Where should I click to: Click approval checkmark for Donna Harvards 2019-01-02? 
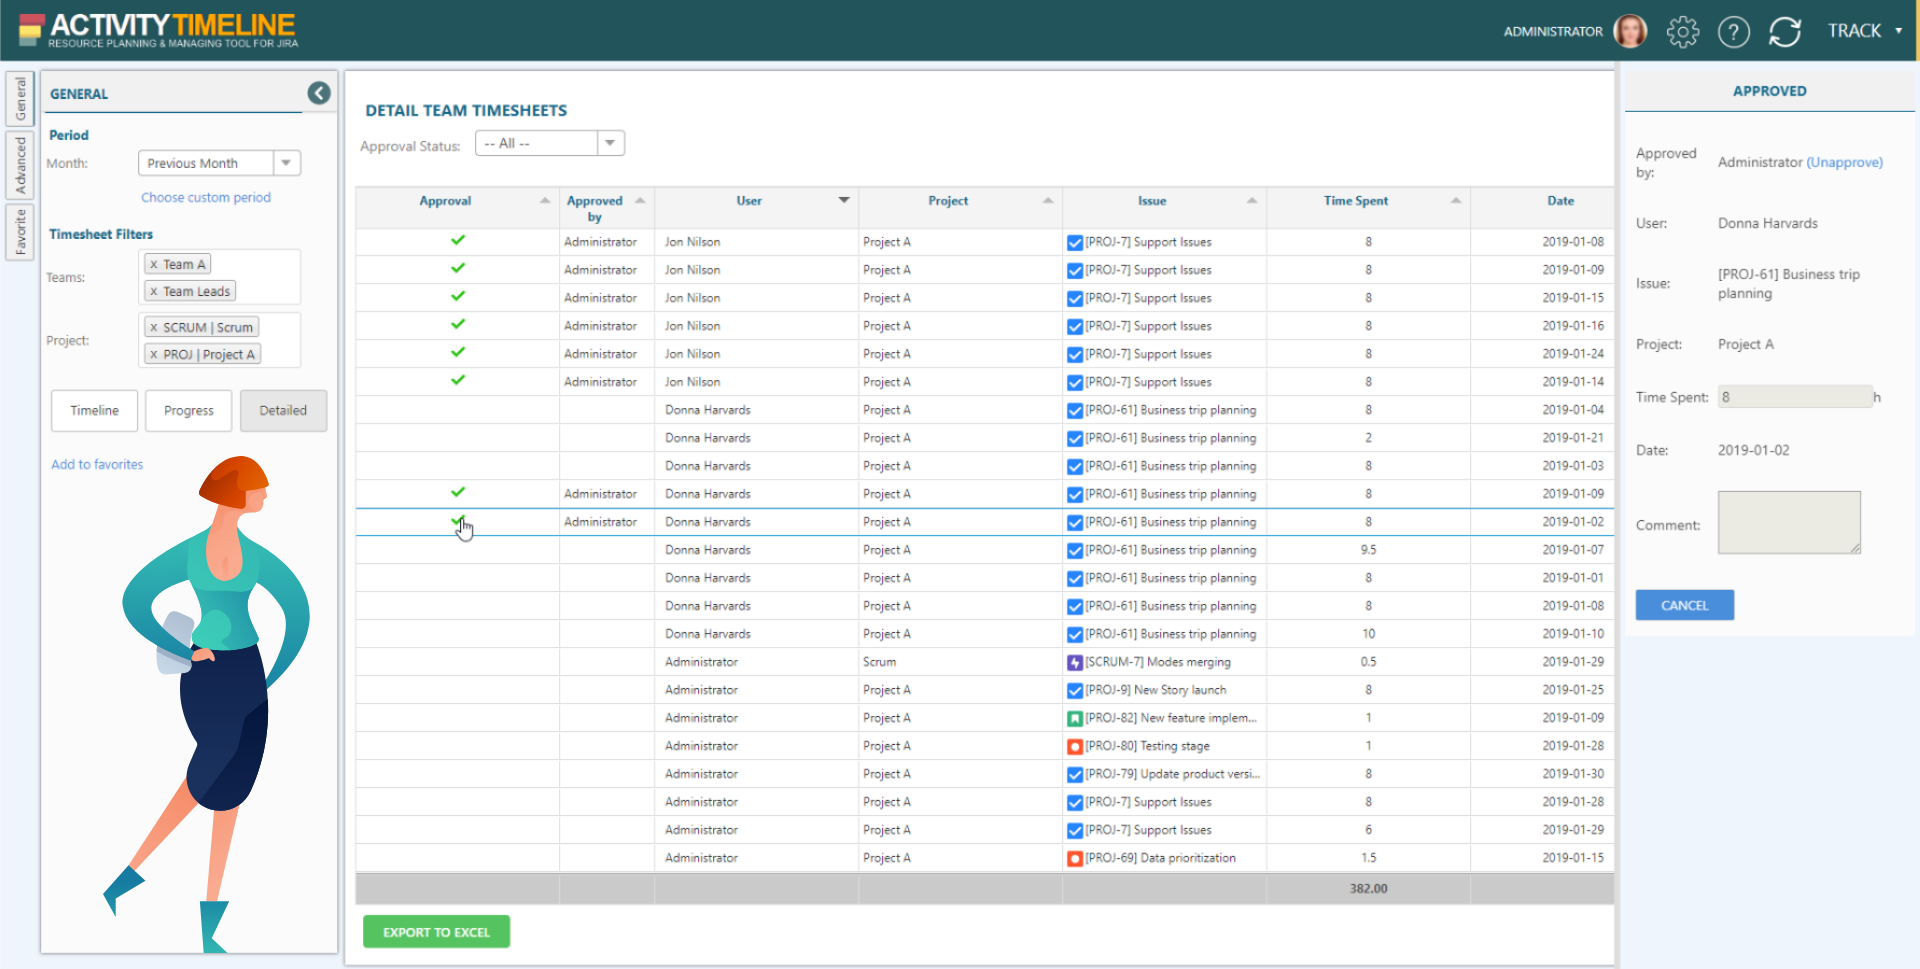tap(458, 521)
